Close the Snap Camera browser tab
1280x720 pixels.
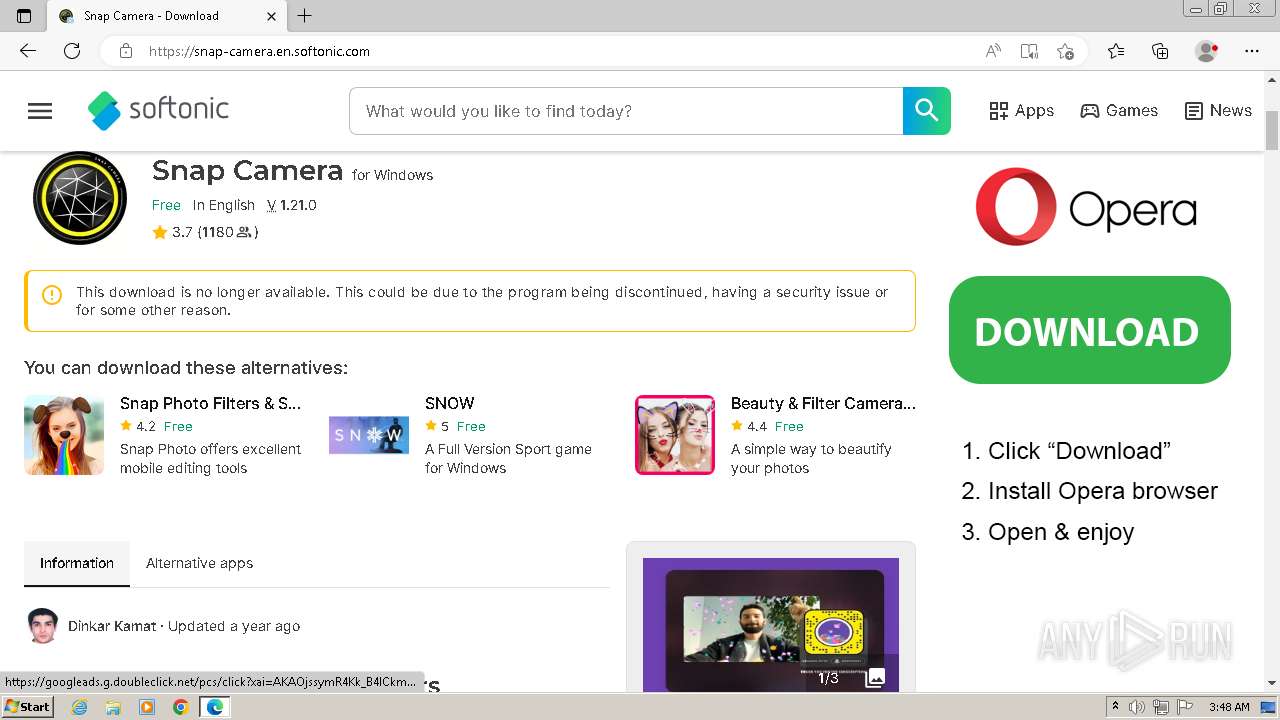[272, 16]
